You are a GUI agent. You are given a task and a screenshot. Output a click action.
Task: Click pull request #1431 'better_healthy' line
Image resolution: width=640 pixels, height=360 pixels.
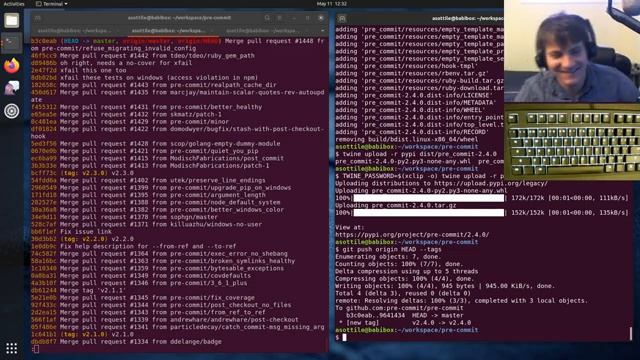147,107
